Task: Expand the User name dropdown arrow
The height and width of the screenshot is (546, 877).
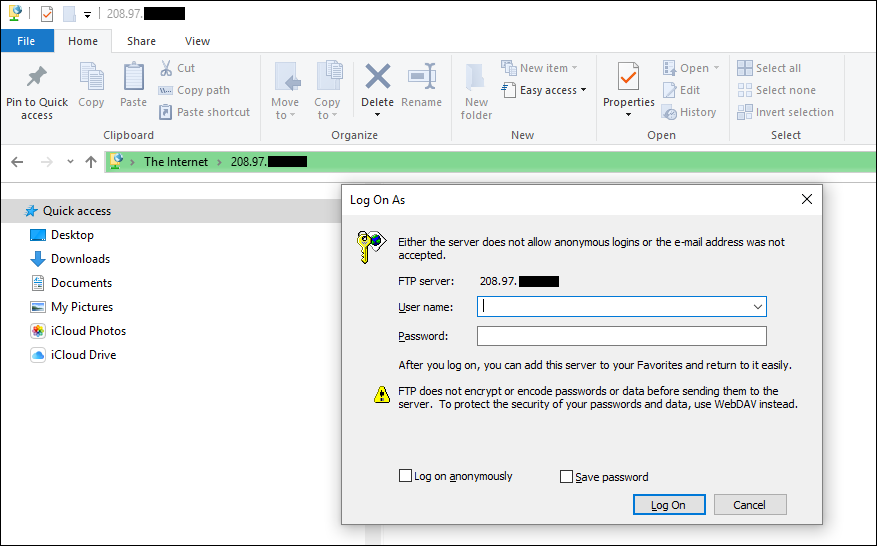Action: tap(758, 307)
